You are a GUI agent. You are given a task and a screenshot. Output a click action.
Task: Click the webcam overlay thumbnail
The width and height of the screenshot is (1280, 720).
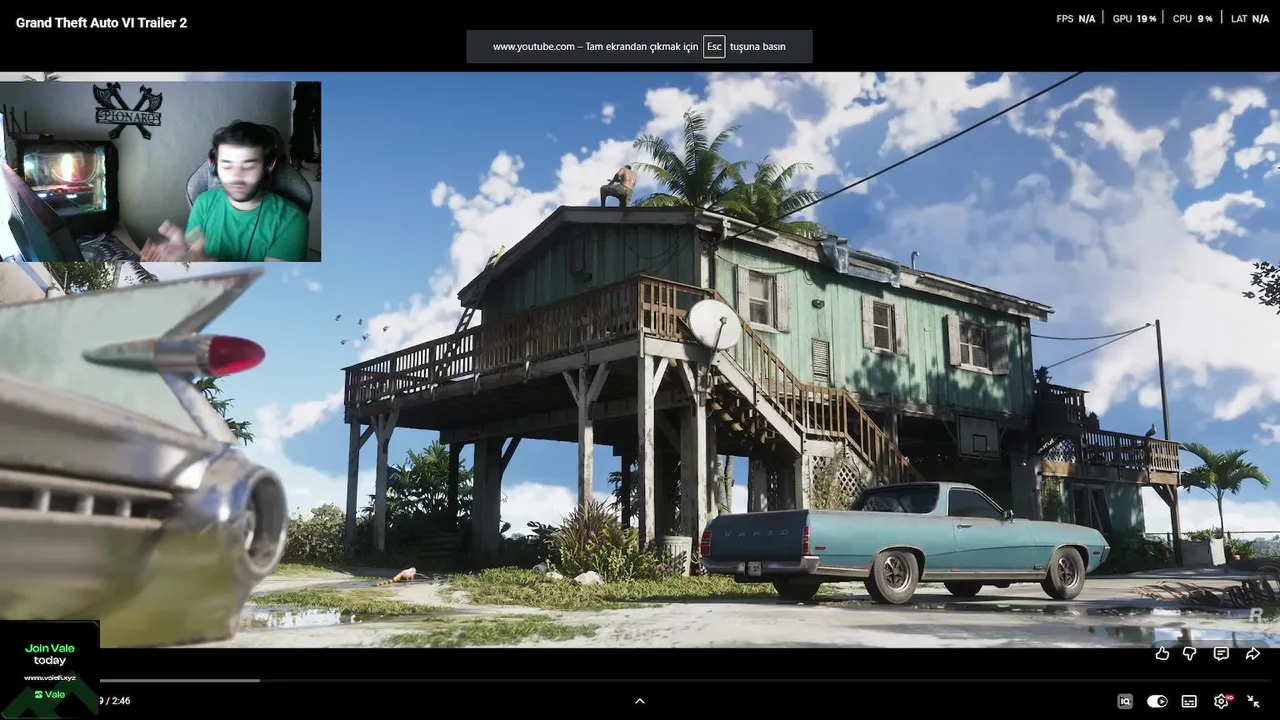tap(160, 171)
